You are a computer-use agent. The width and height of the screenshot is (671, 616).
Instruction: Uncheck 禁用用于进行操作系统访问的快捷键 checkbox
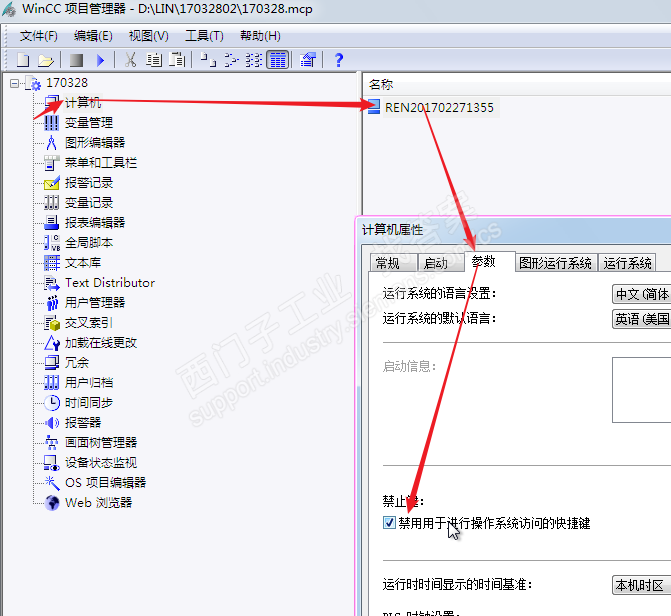pyautogui.click(x=389, y=523)
